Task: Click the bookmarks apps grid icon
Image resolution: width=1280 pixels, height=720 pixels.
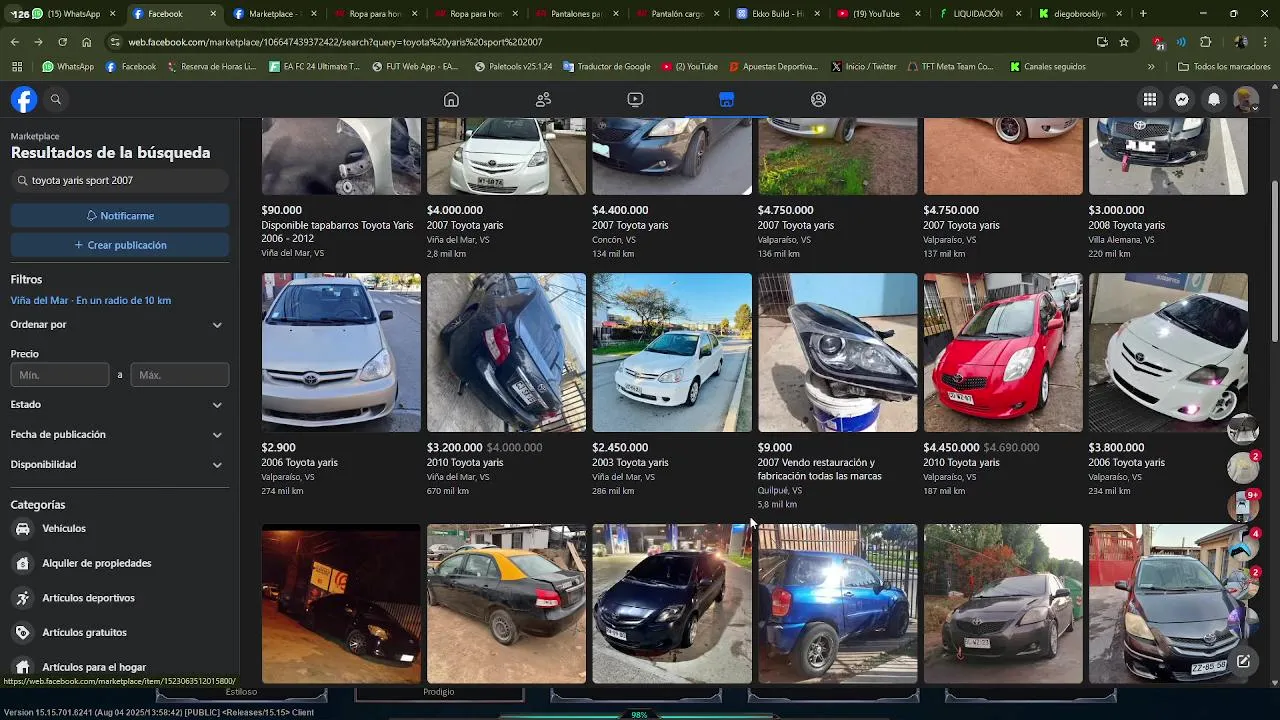Action: (17, 67)
